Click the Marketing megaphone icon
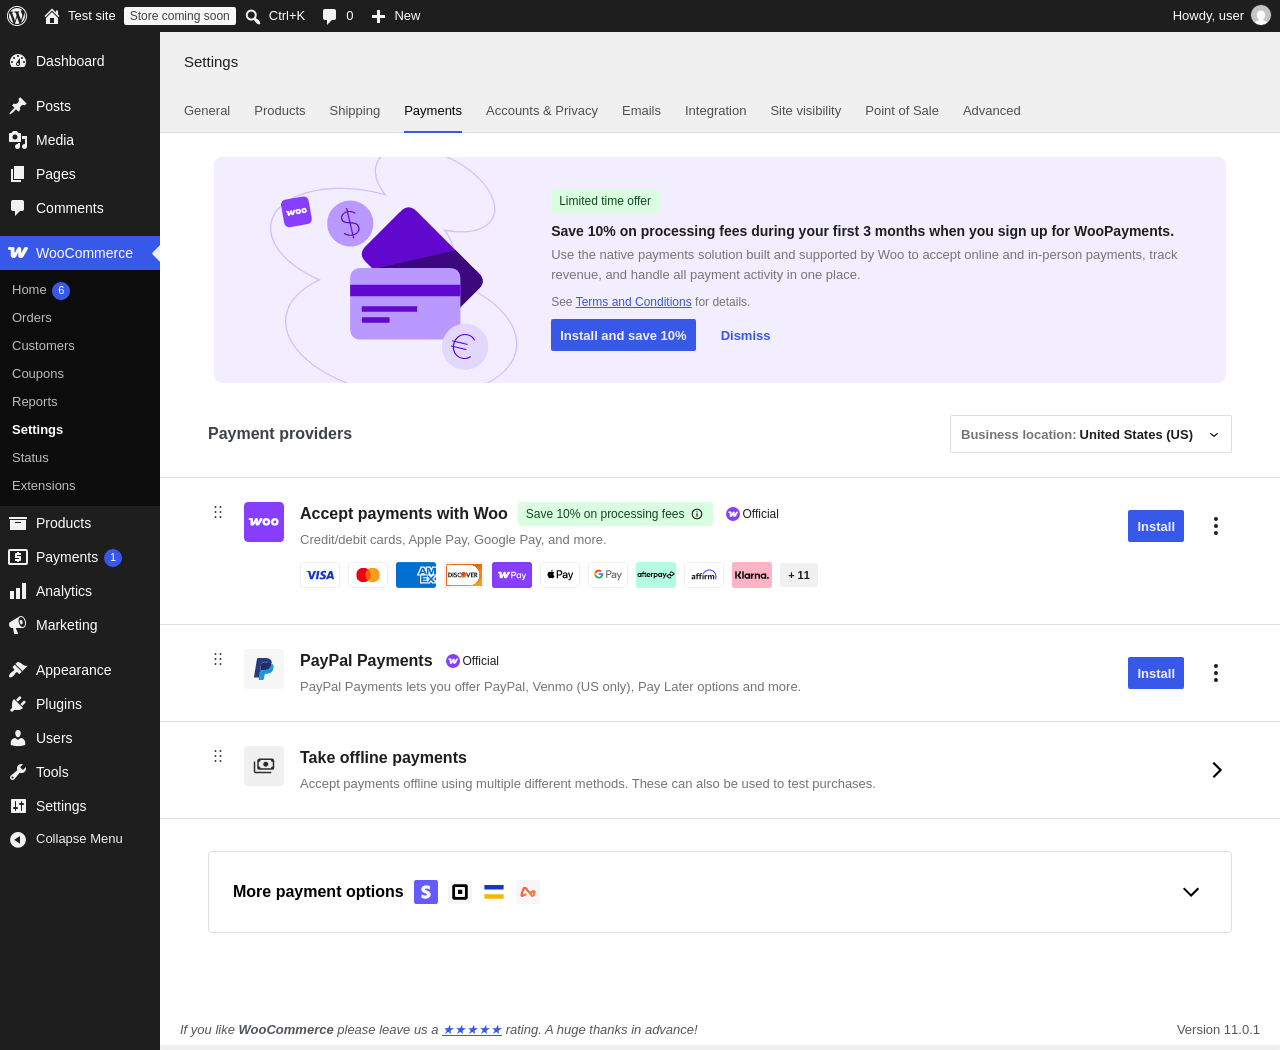The width and height of the screenshot is (1280, 1050). pos(18,625)
